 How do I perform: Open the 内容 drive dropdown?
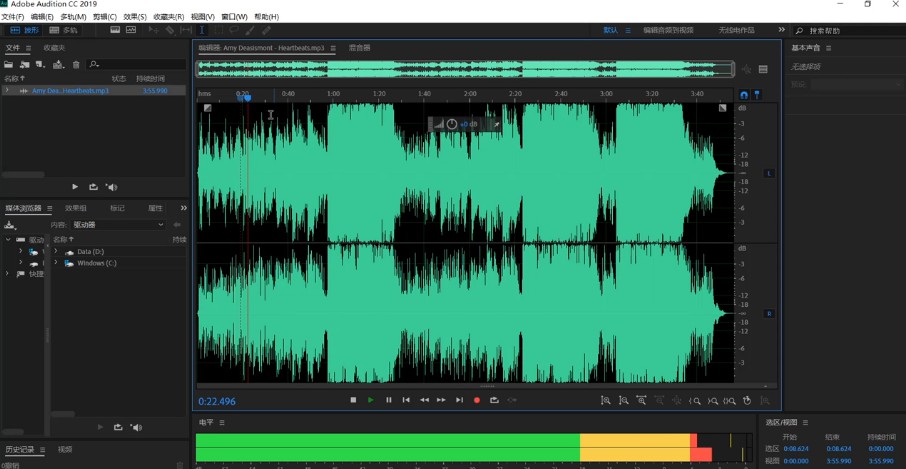pos(118,225)
